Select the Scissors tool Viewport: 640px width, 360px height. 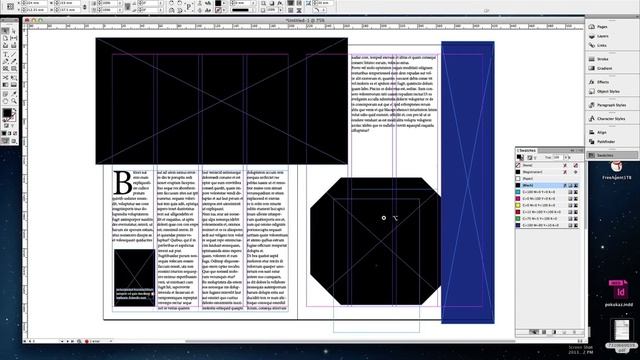(x=5, y=77)
